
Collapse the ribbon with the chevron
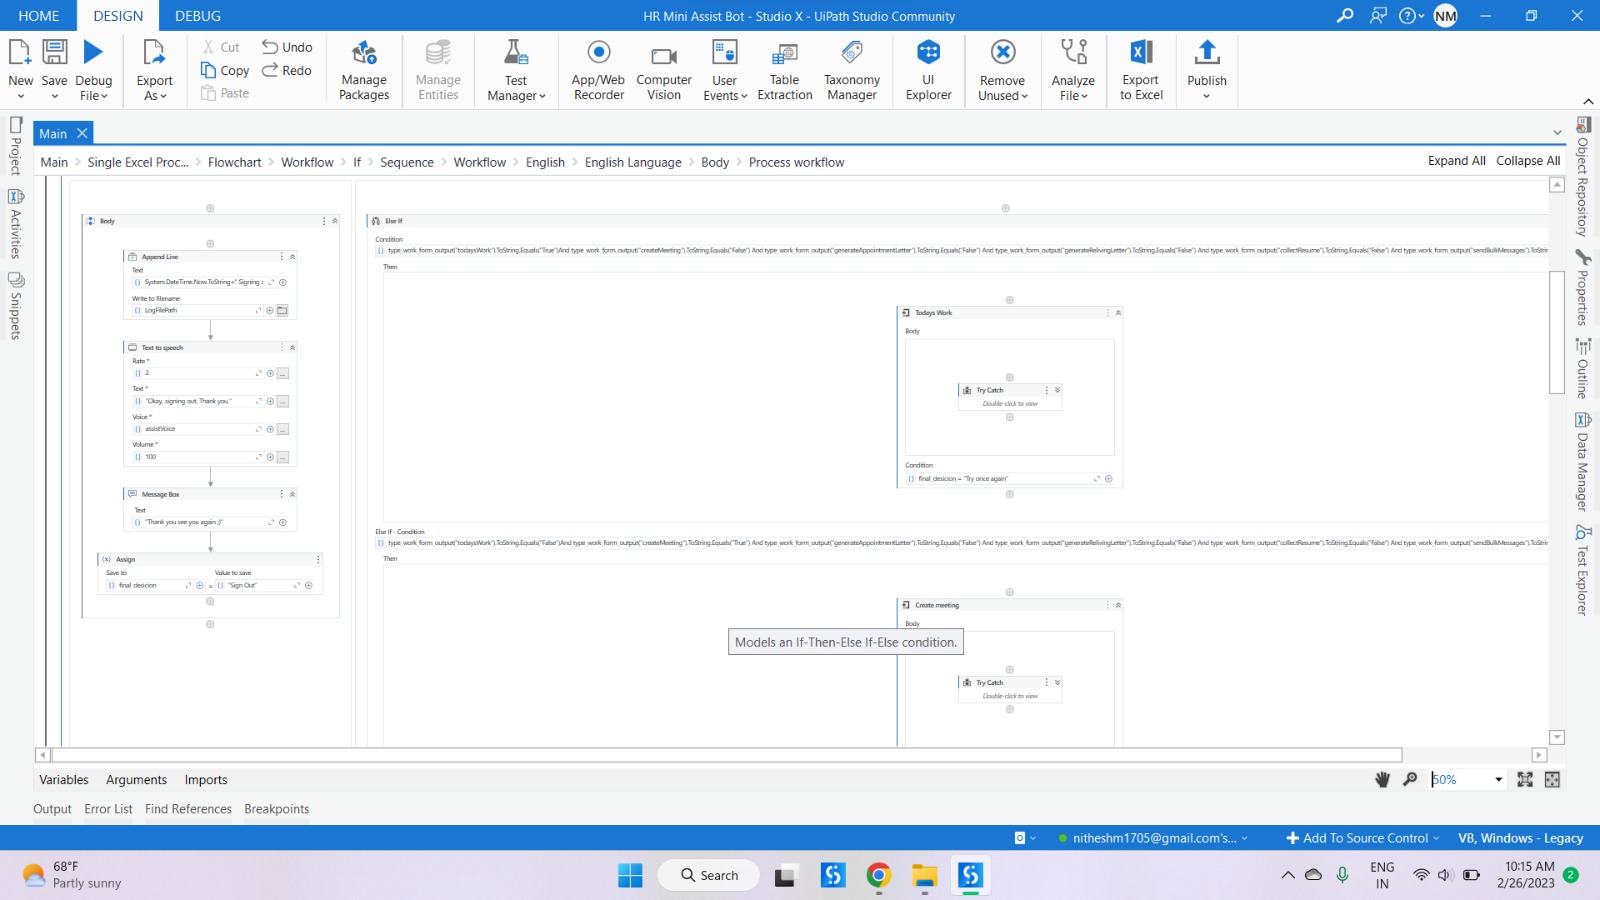(1588, 101)
